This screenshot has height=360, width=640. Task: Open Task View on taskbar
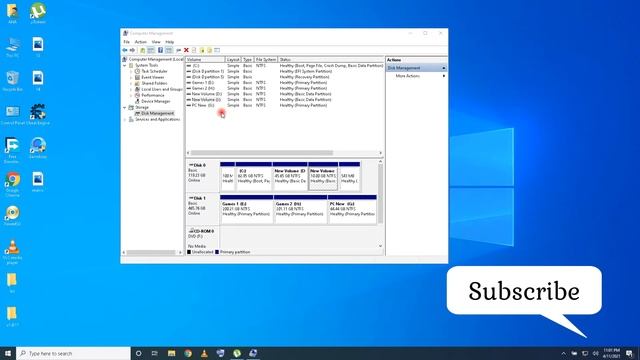coord(155,353)
